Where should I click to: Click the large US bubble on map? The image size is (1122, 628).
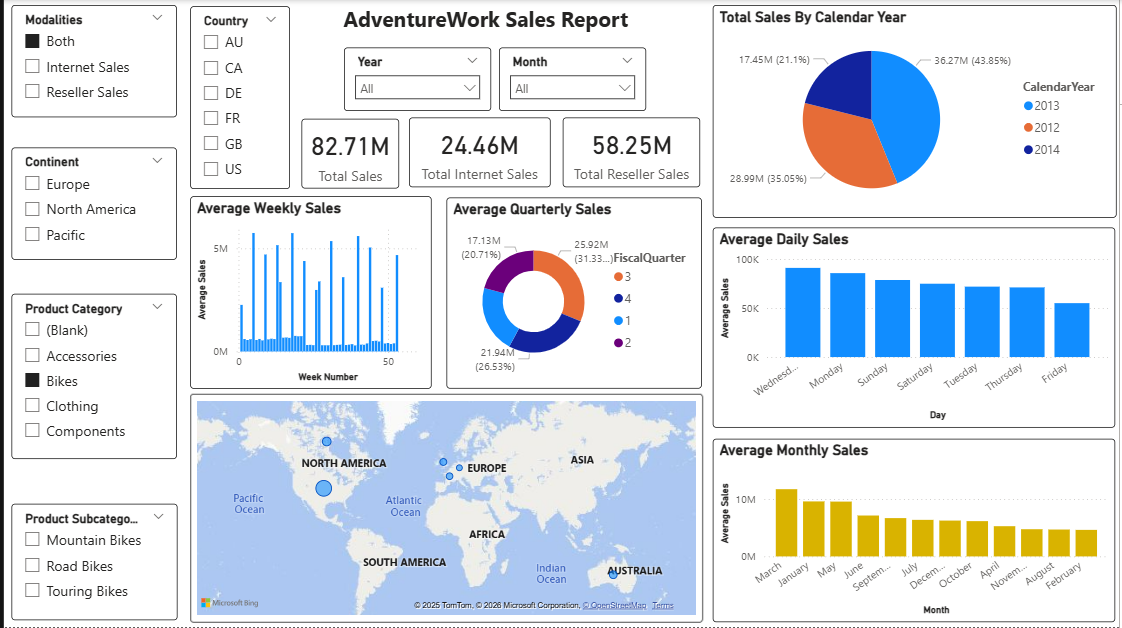pos(323,489)
